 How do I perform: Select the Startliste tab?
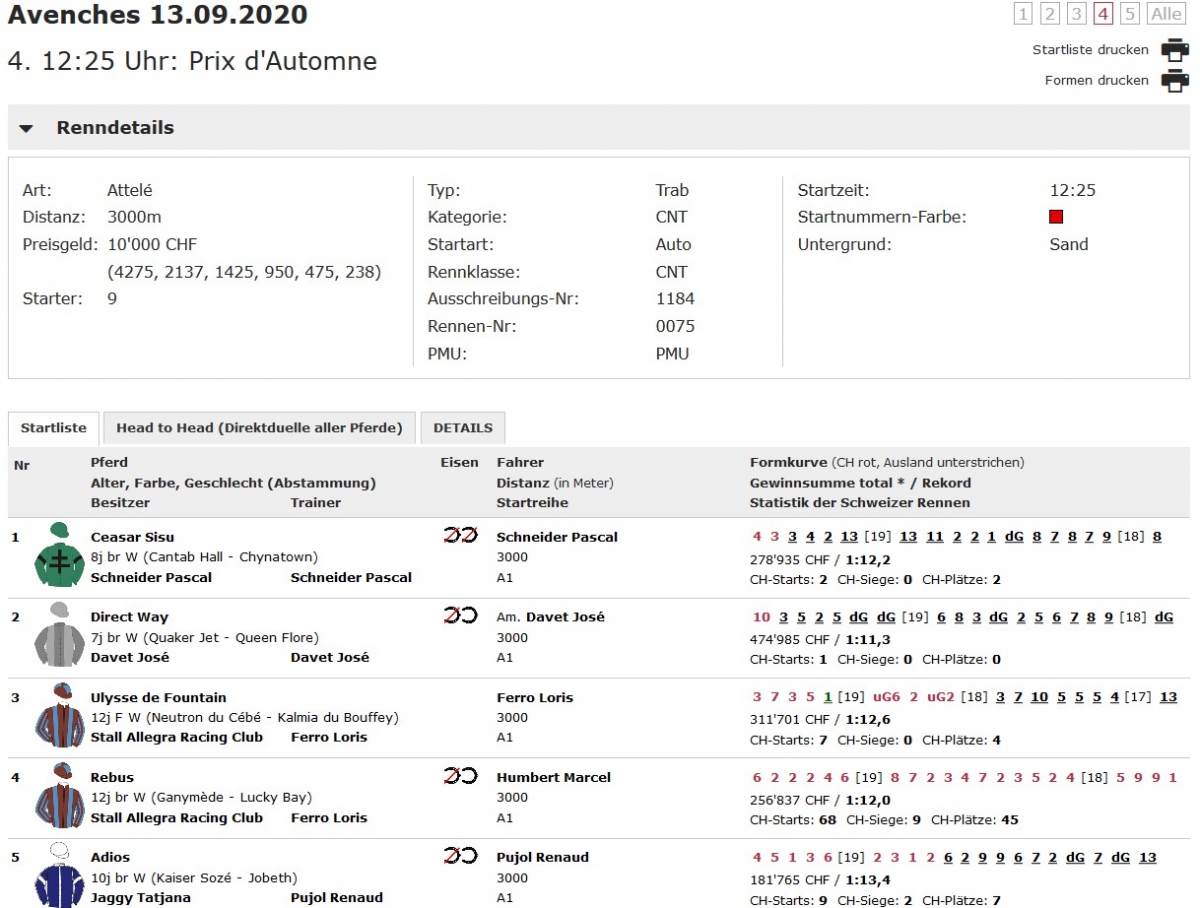coord(54,428)
